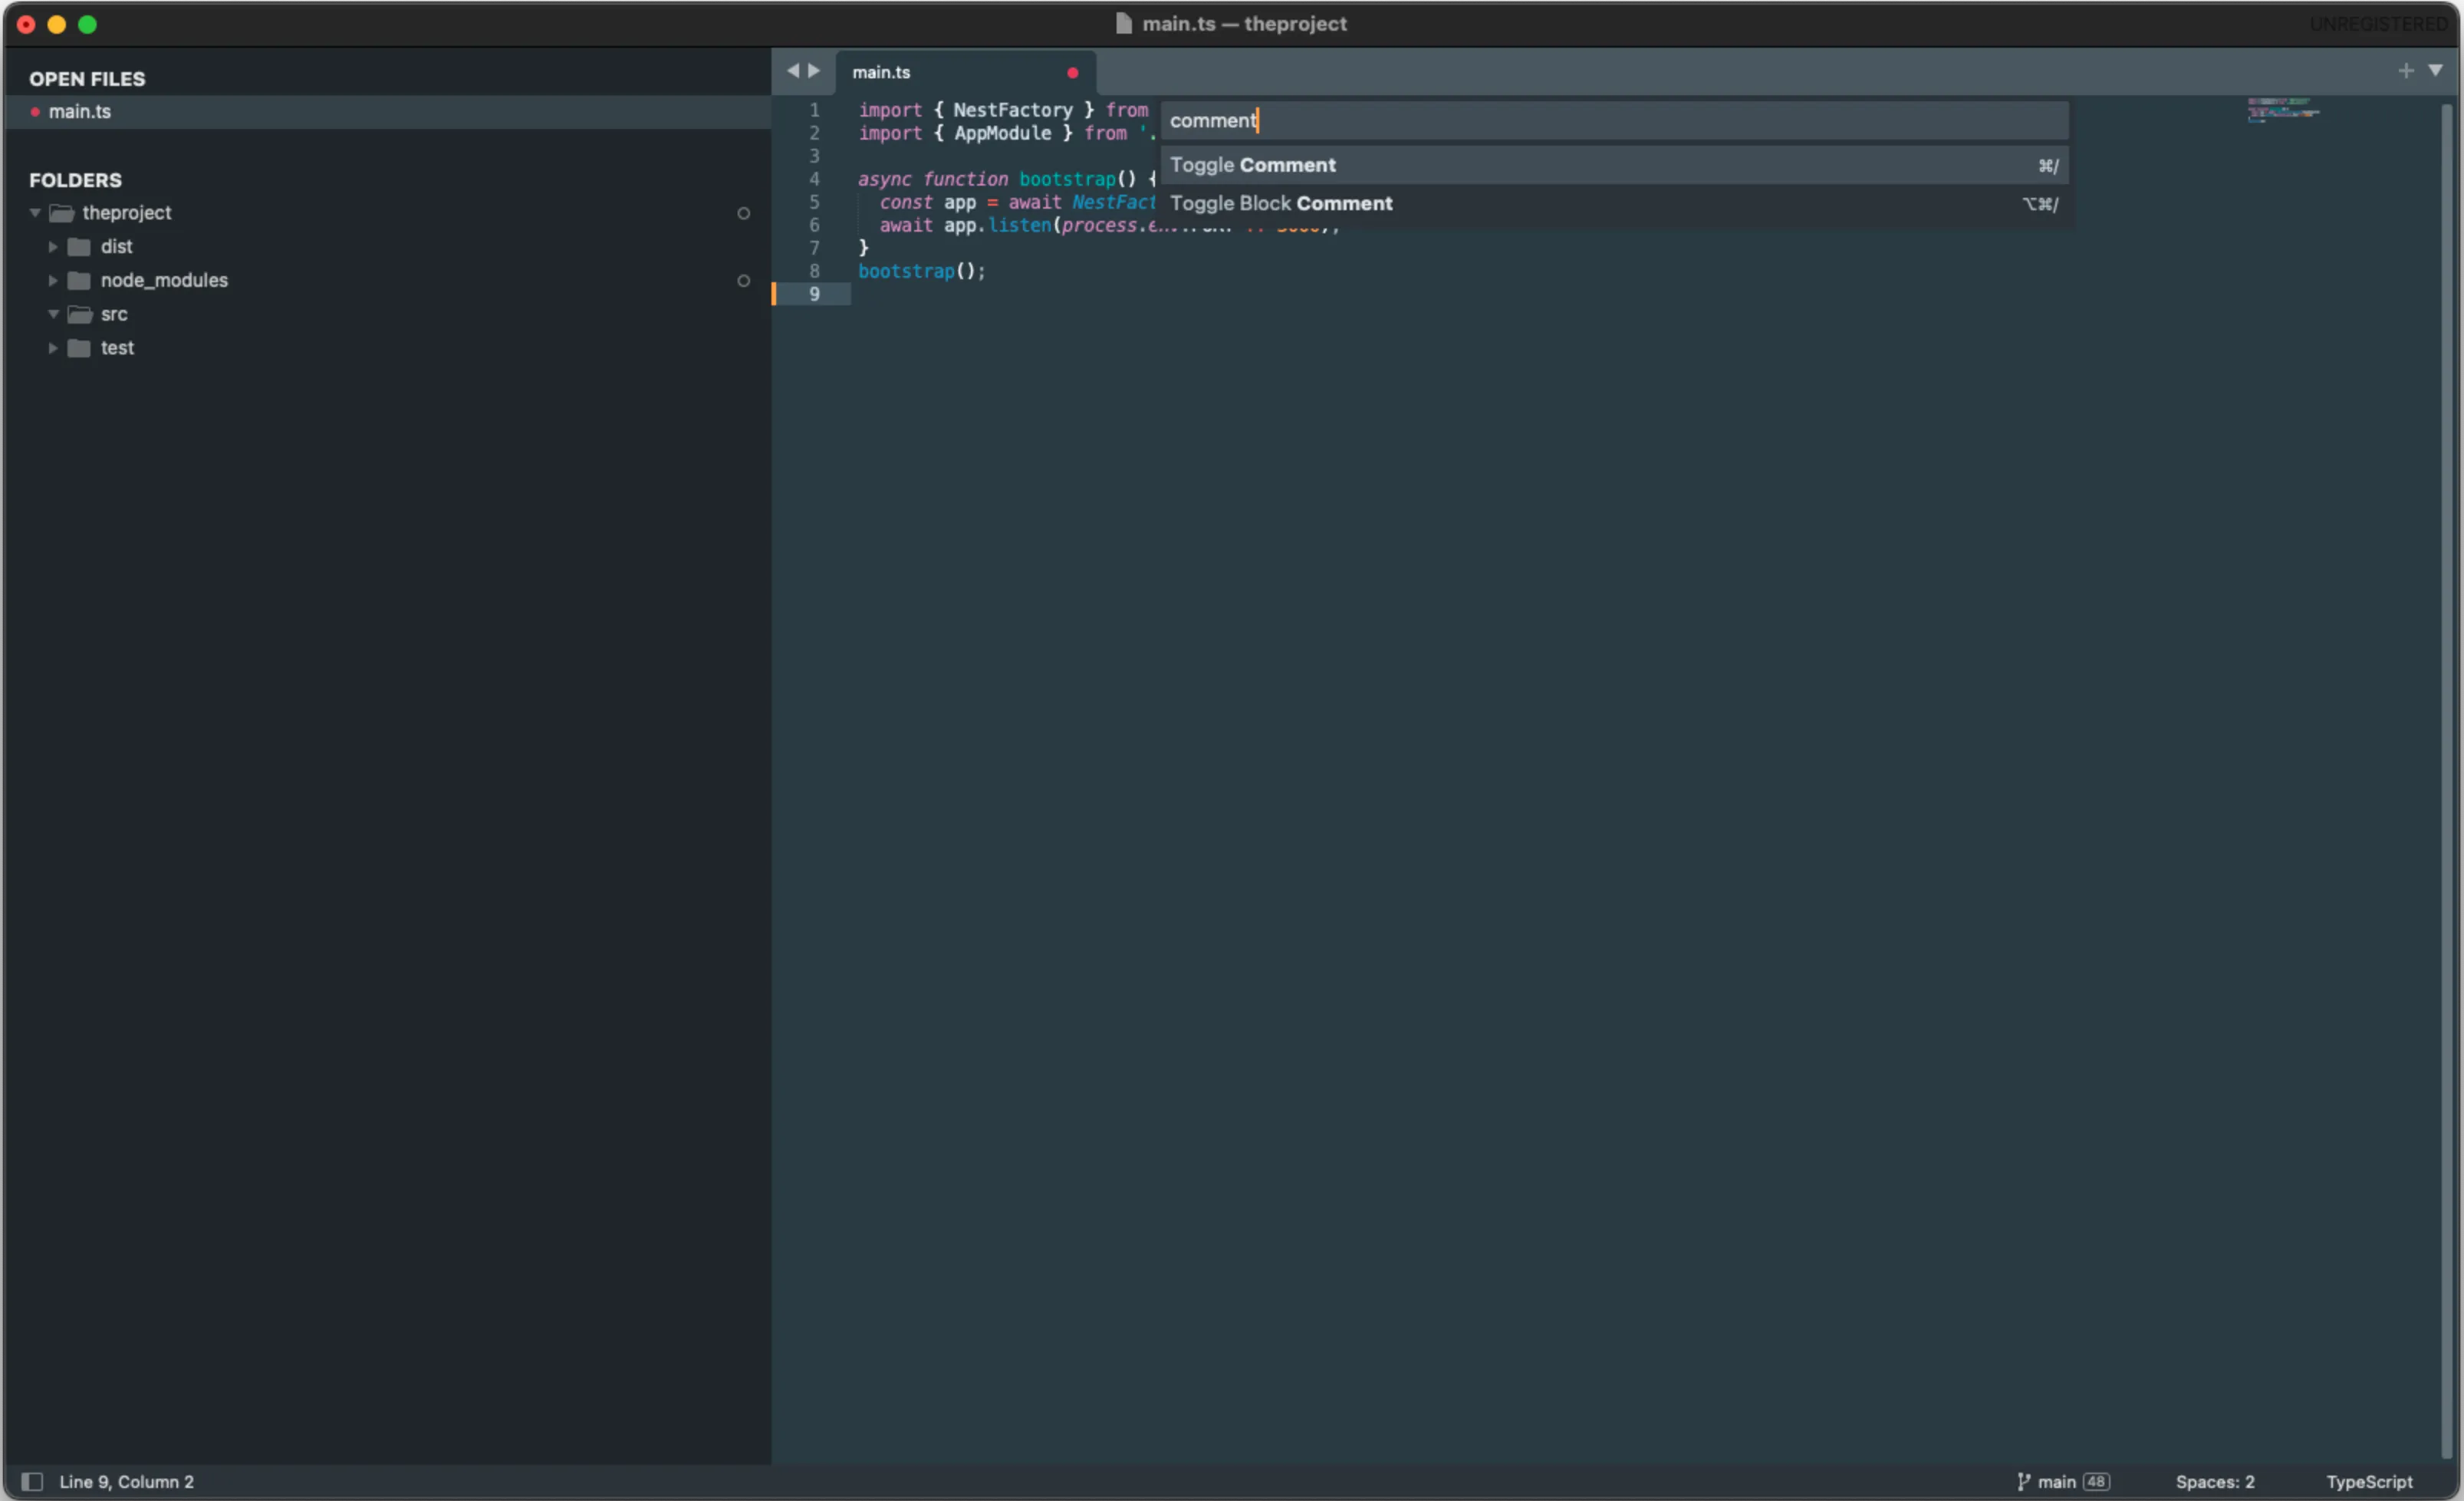The image size is (2464, 1501).
Task: Switch to the main.ts tab
Action: pyautogui.click(x=880, y=72)
